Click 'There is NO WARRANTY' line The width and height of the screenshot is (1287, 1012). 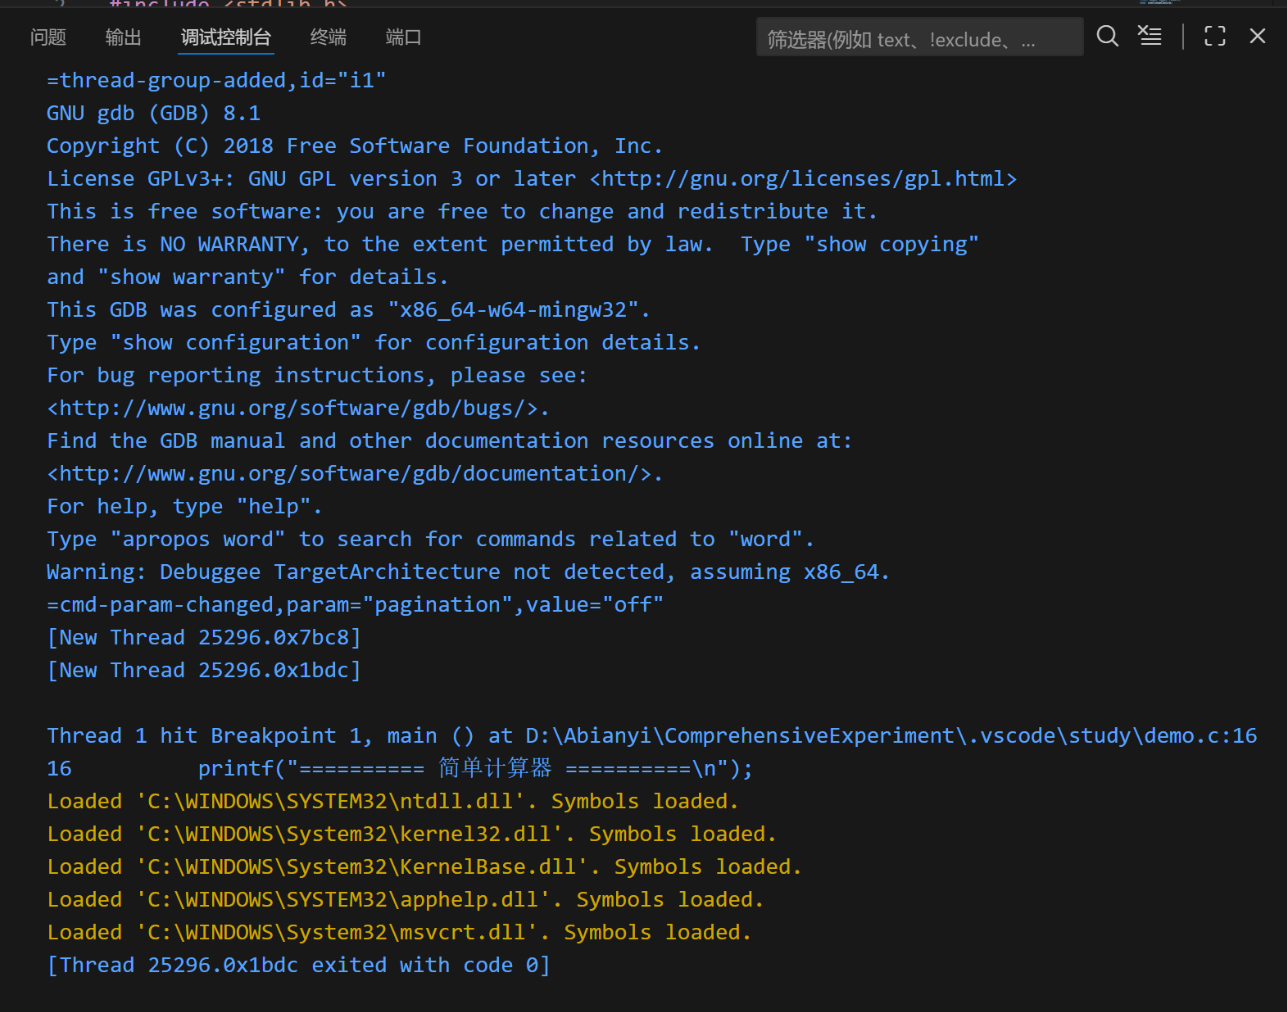pos(513,245)
